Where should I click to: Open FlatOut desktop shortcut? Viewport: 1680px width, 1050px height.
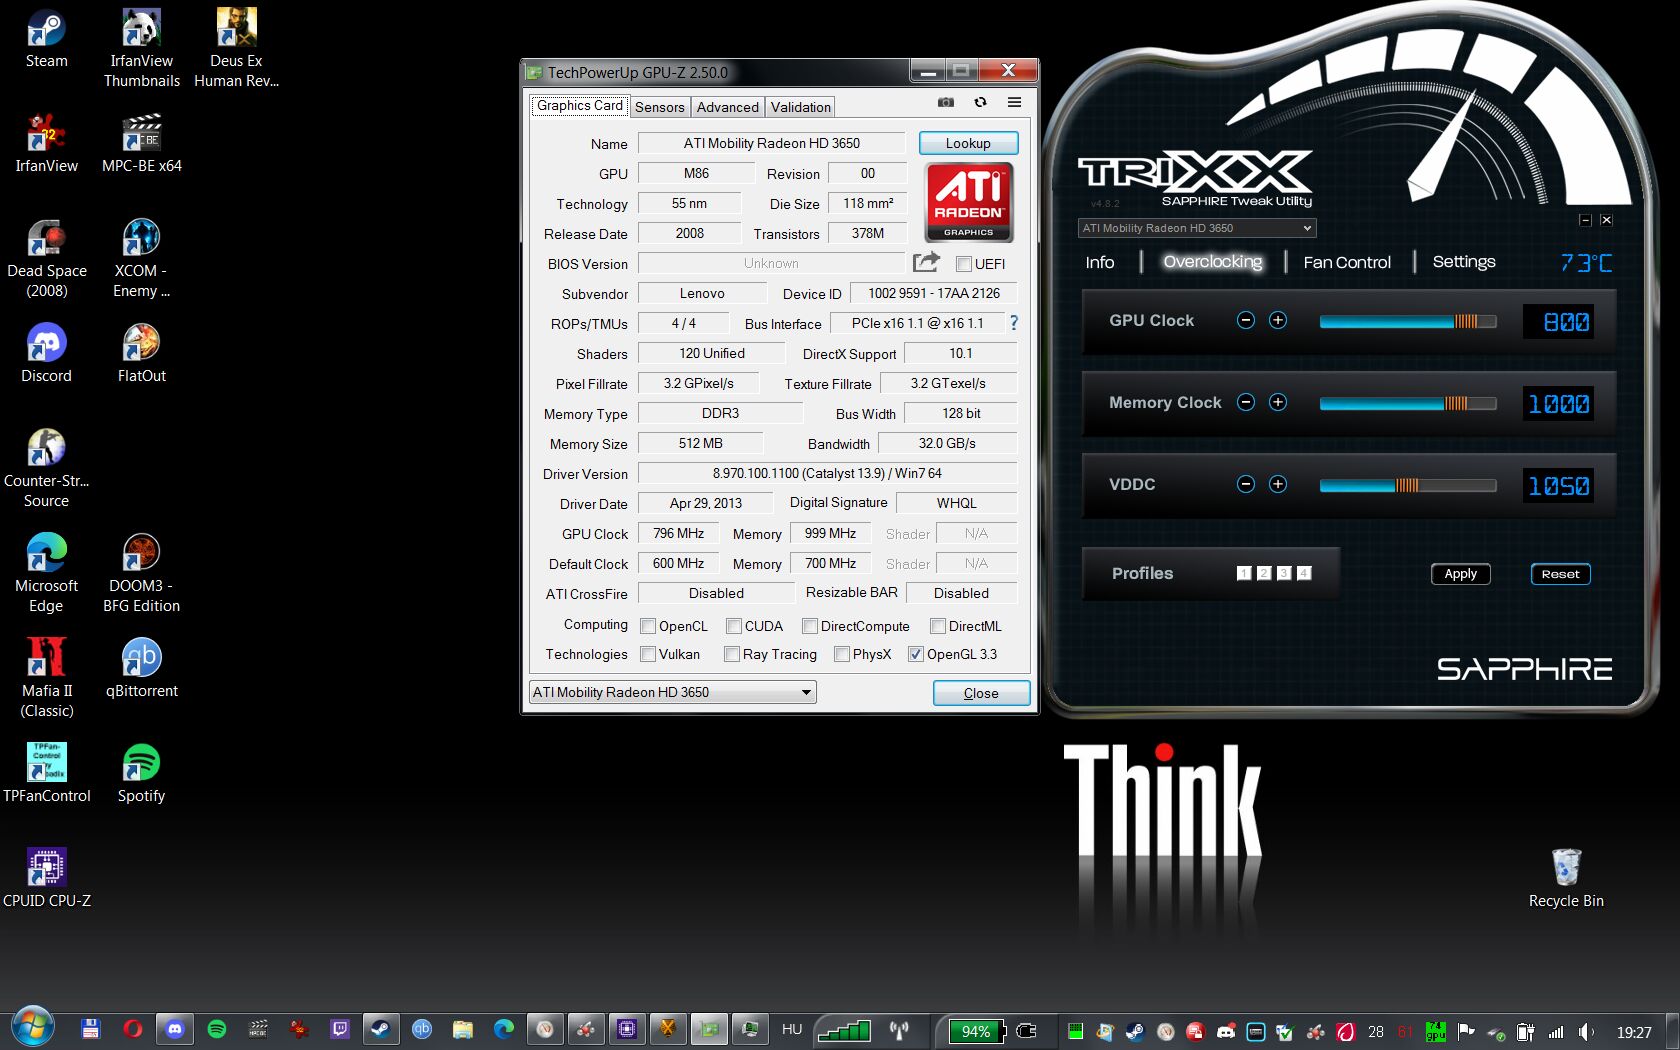[142, 354]
